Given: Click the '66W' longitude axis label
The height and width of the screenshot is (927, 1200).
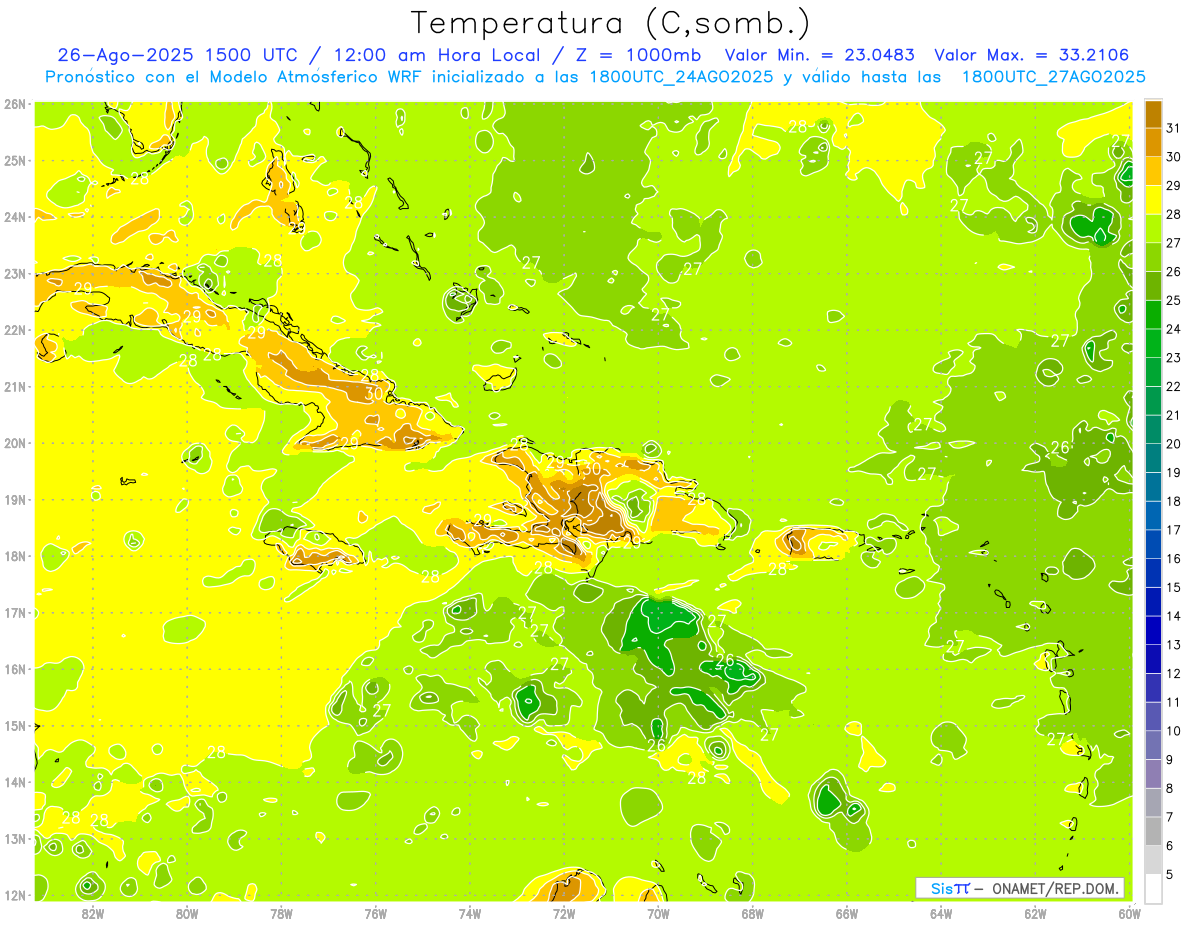Looking at the screenshot, I should [x=846, y=913].
